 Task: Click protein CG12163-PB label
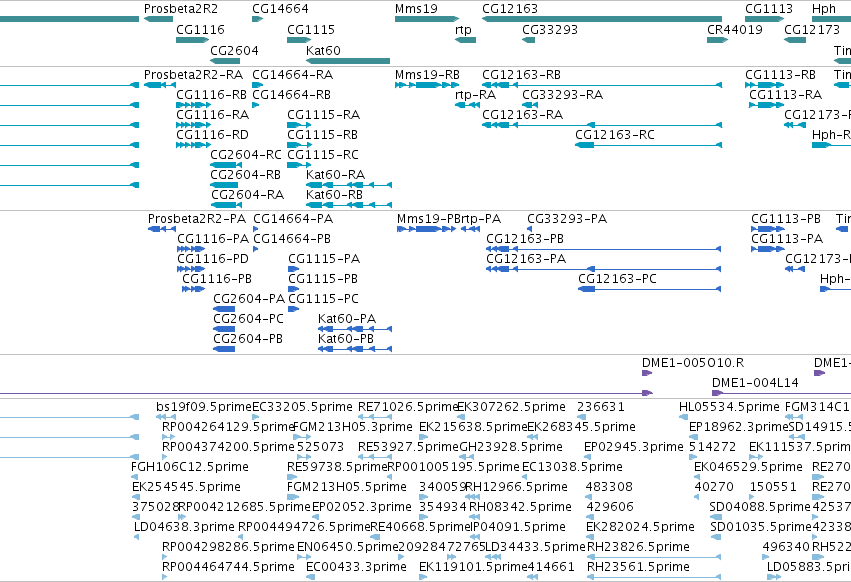pyautogui.click(x=525, y=239)
